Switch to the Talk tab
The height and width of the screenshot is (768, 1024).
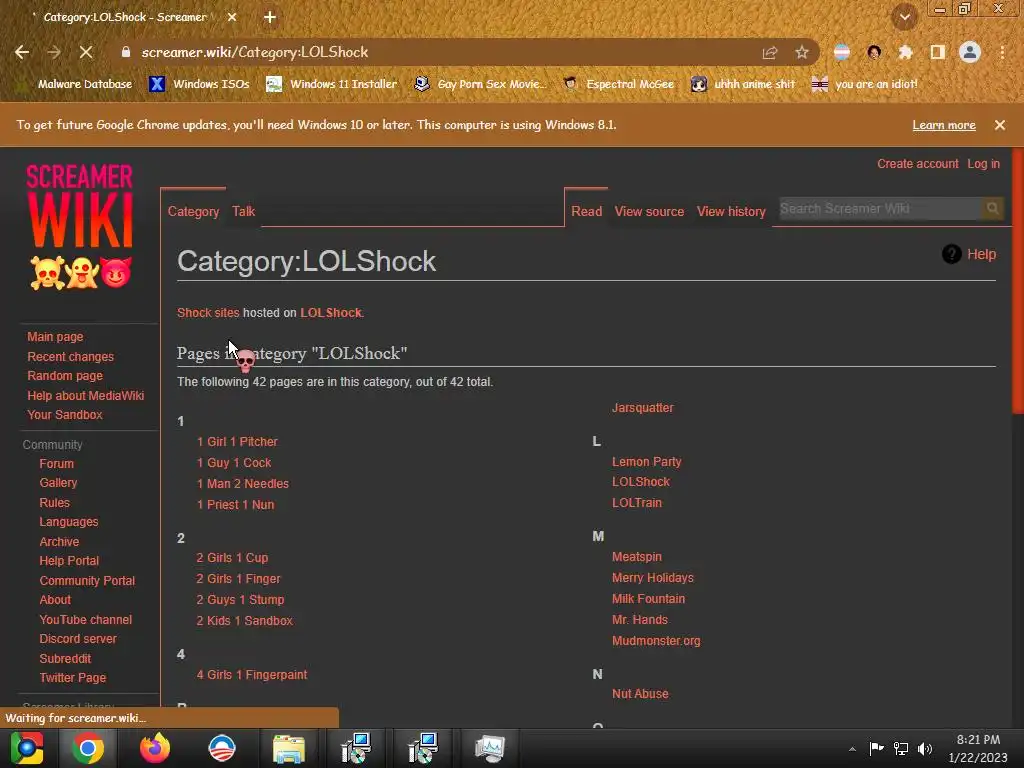tap(244, 211)
